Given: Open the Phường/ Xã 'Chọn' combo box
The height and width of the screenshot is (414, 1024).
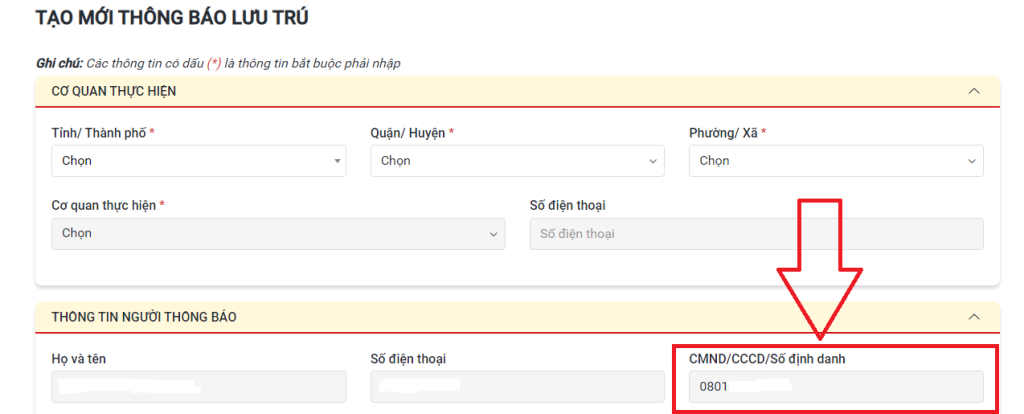Looking at the screenshot, I should click(x=828, y=161).
